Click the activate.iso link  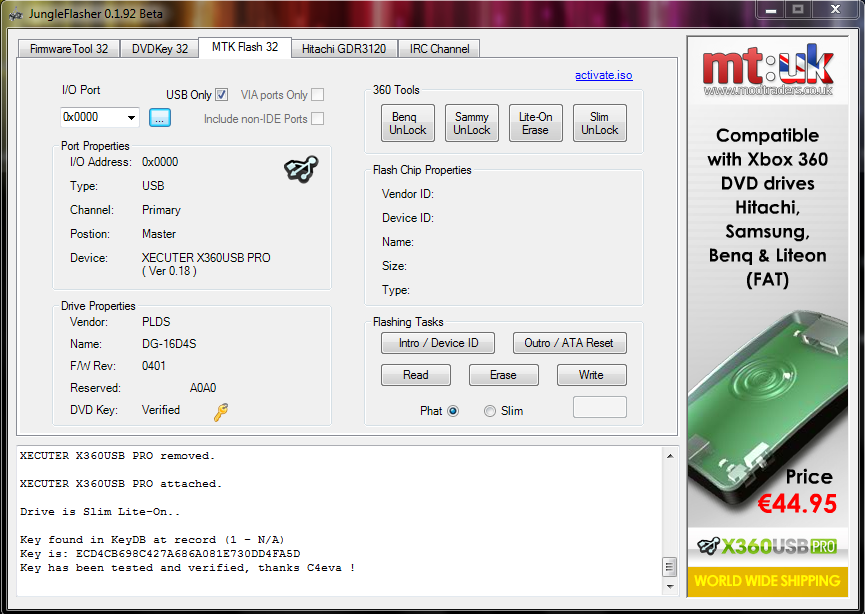pyautogui.click(x=604, y=75)
